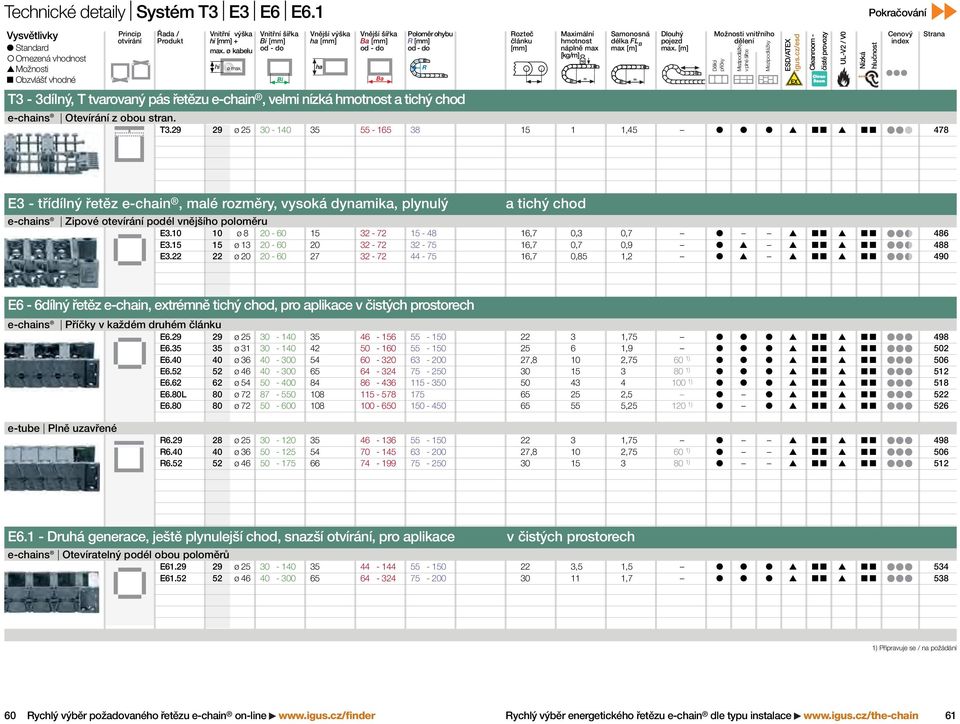This screenshot has height=724, width=960.
Task: Click the square Obzvlášť vhodné legend symbol
Action: coord(10,80)
